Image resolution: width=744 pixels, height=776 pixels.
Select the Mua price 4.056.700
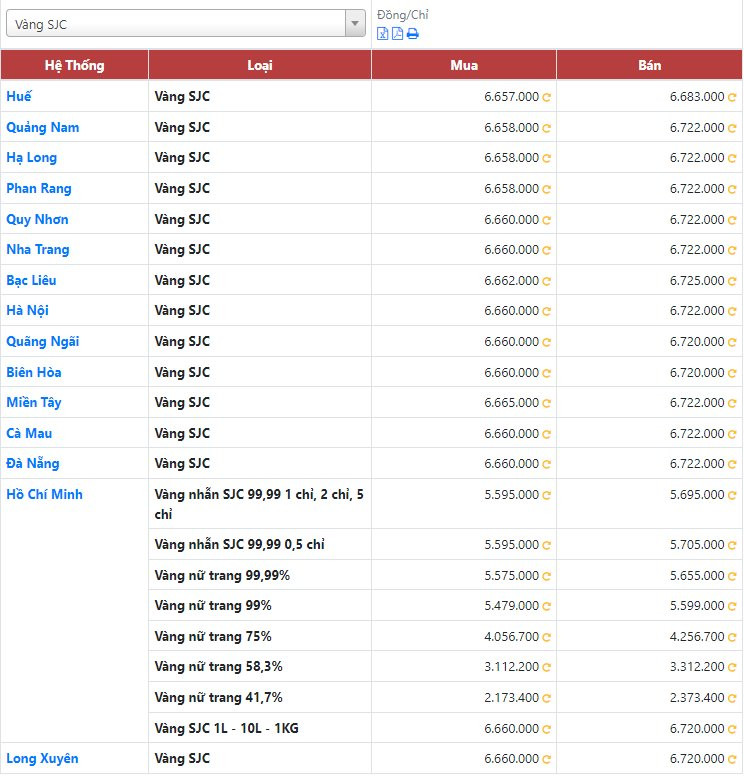[511, 636]
